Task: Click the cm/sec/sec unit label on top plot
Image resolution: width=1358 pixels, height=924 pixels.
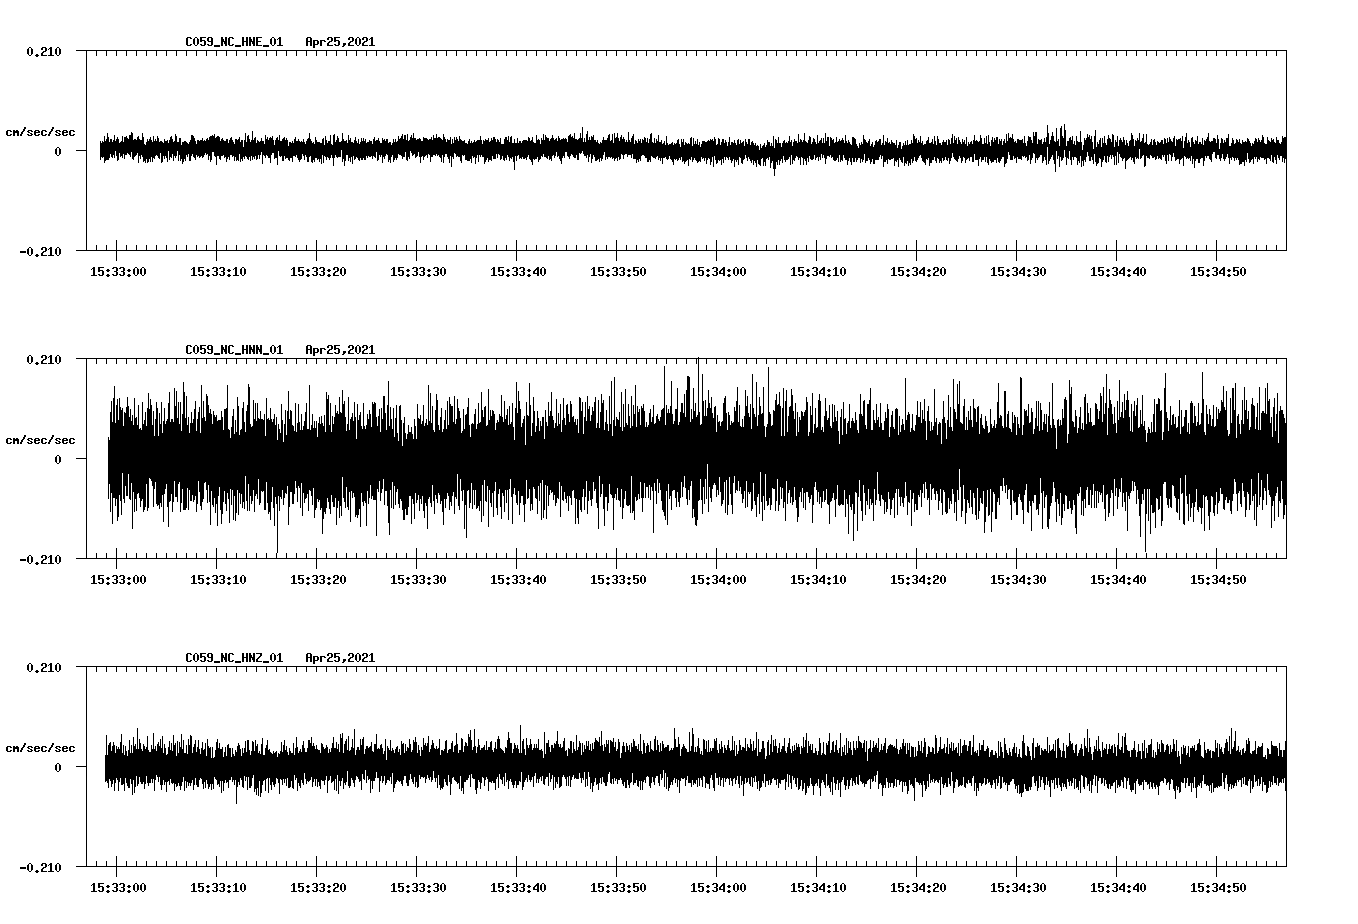Action: click(x=41, y=131)
